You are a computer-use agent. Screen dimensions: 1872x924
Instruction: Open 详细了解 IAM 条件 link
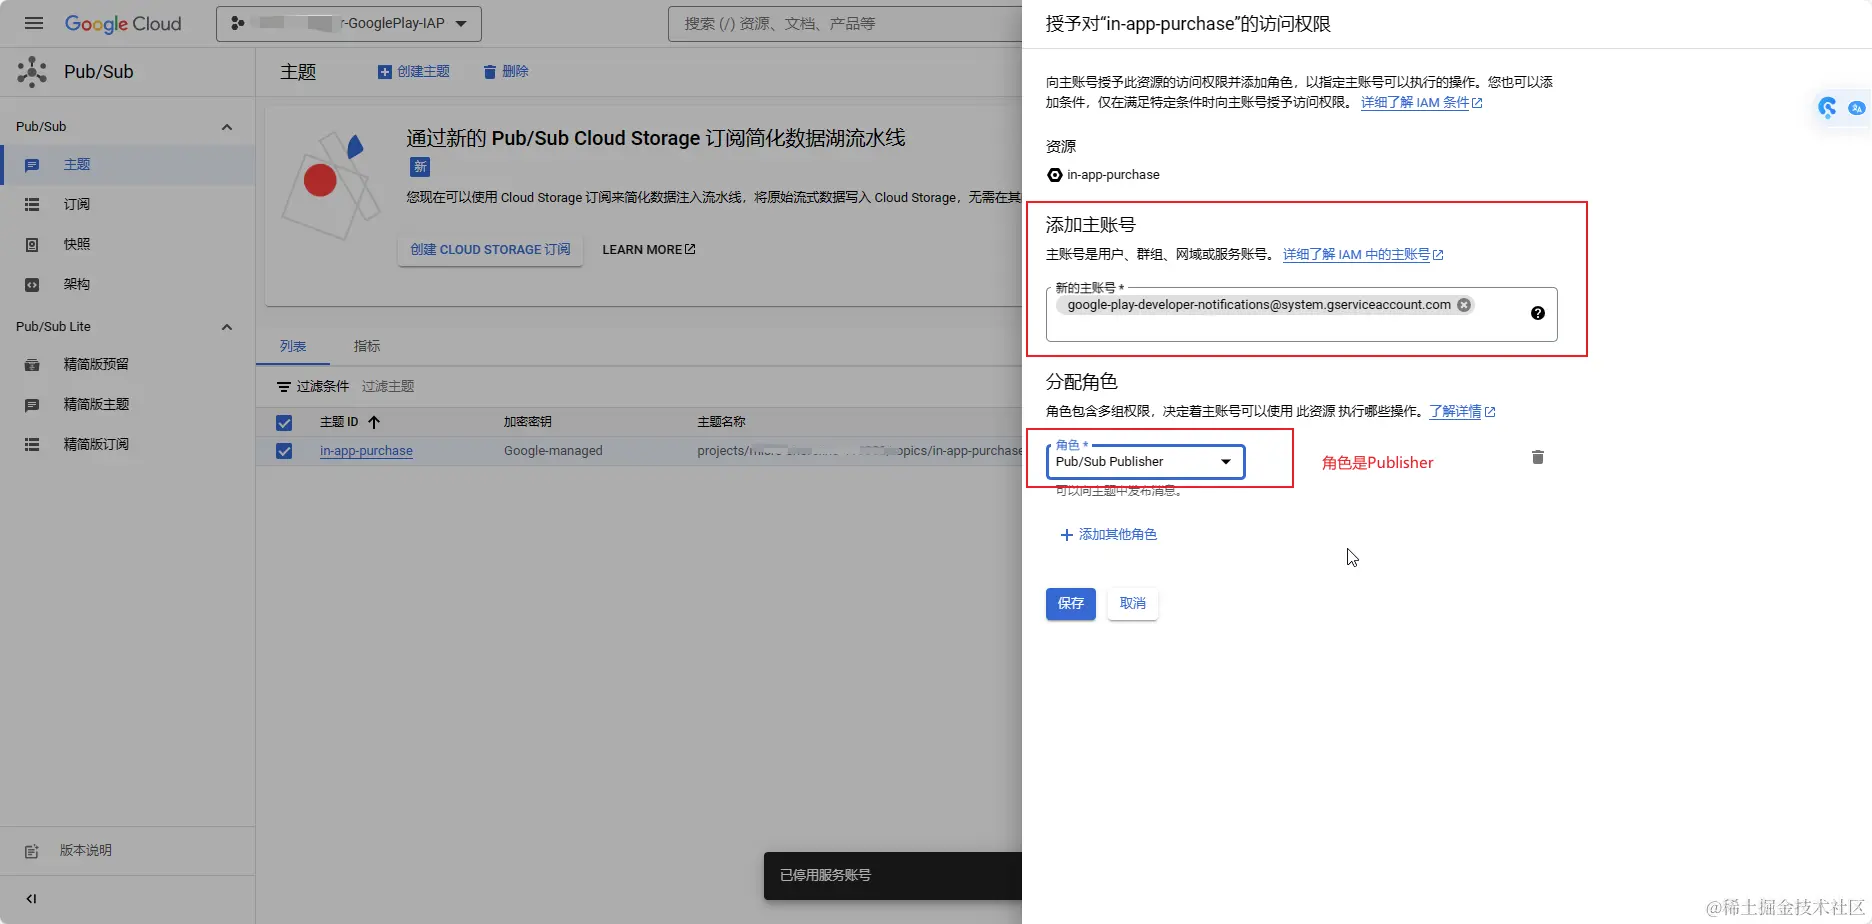click(1421, 103)
